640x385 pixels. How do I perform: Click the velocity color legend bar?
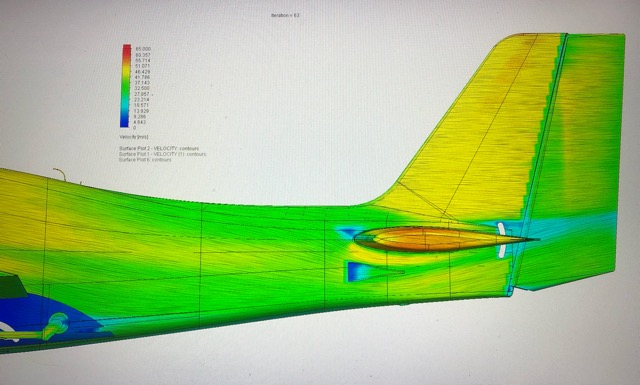(126, 86)
